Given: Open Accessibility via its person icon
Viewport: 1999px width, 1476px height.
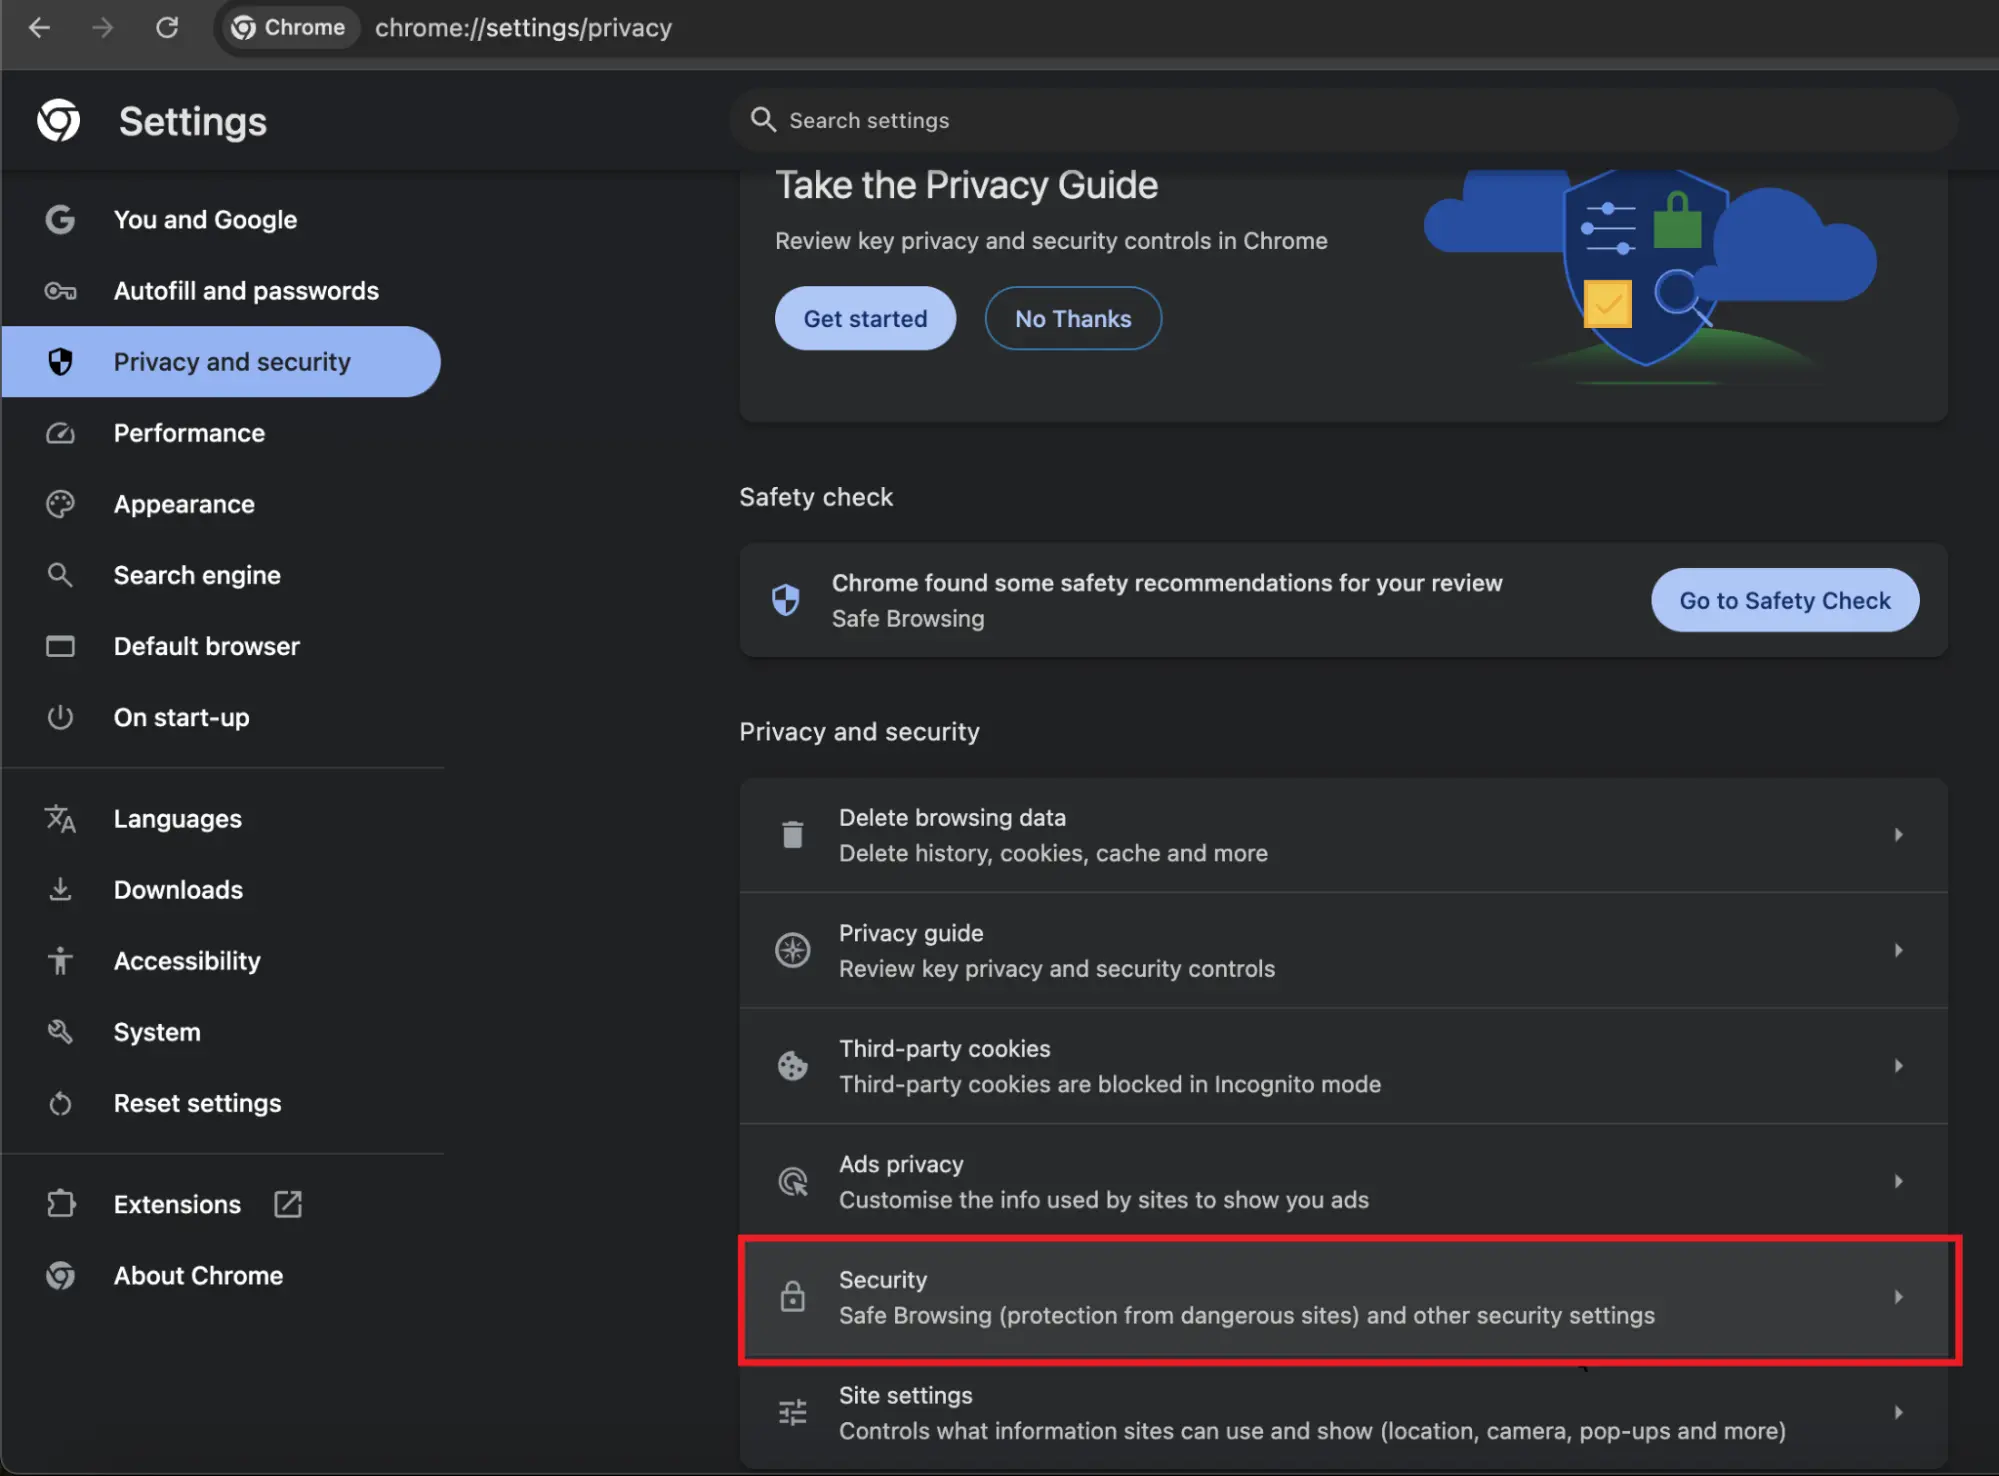Looking at the screenshot, I should point(61,960).
